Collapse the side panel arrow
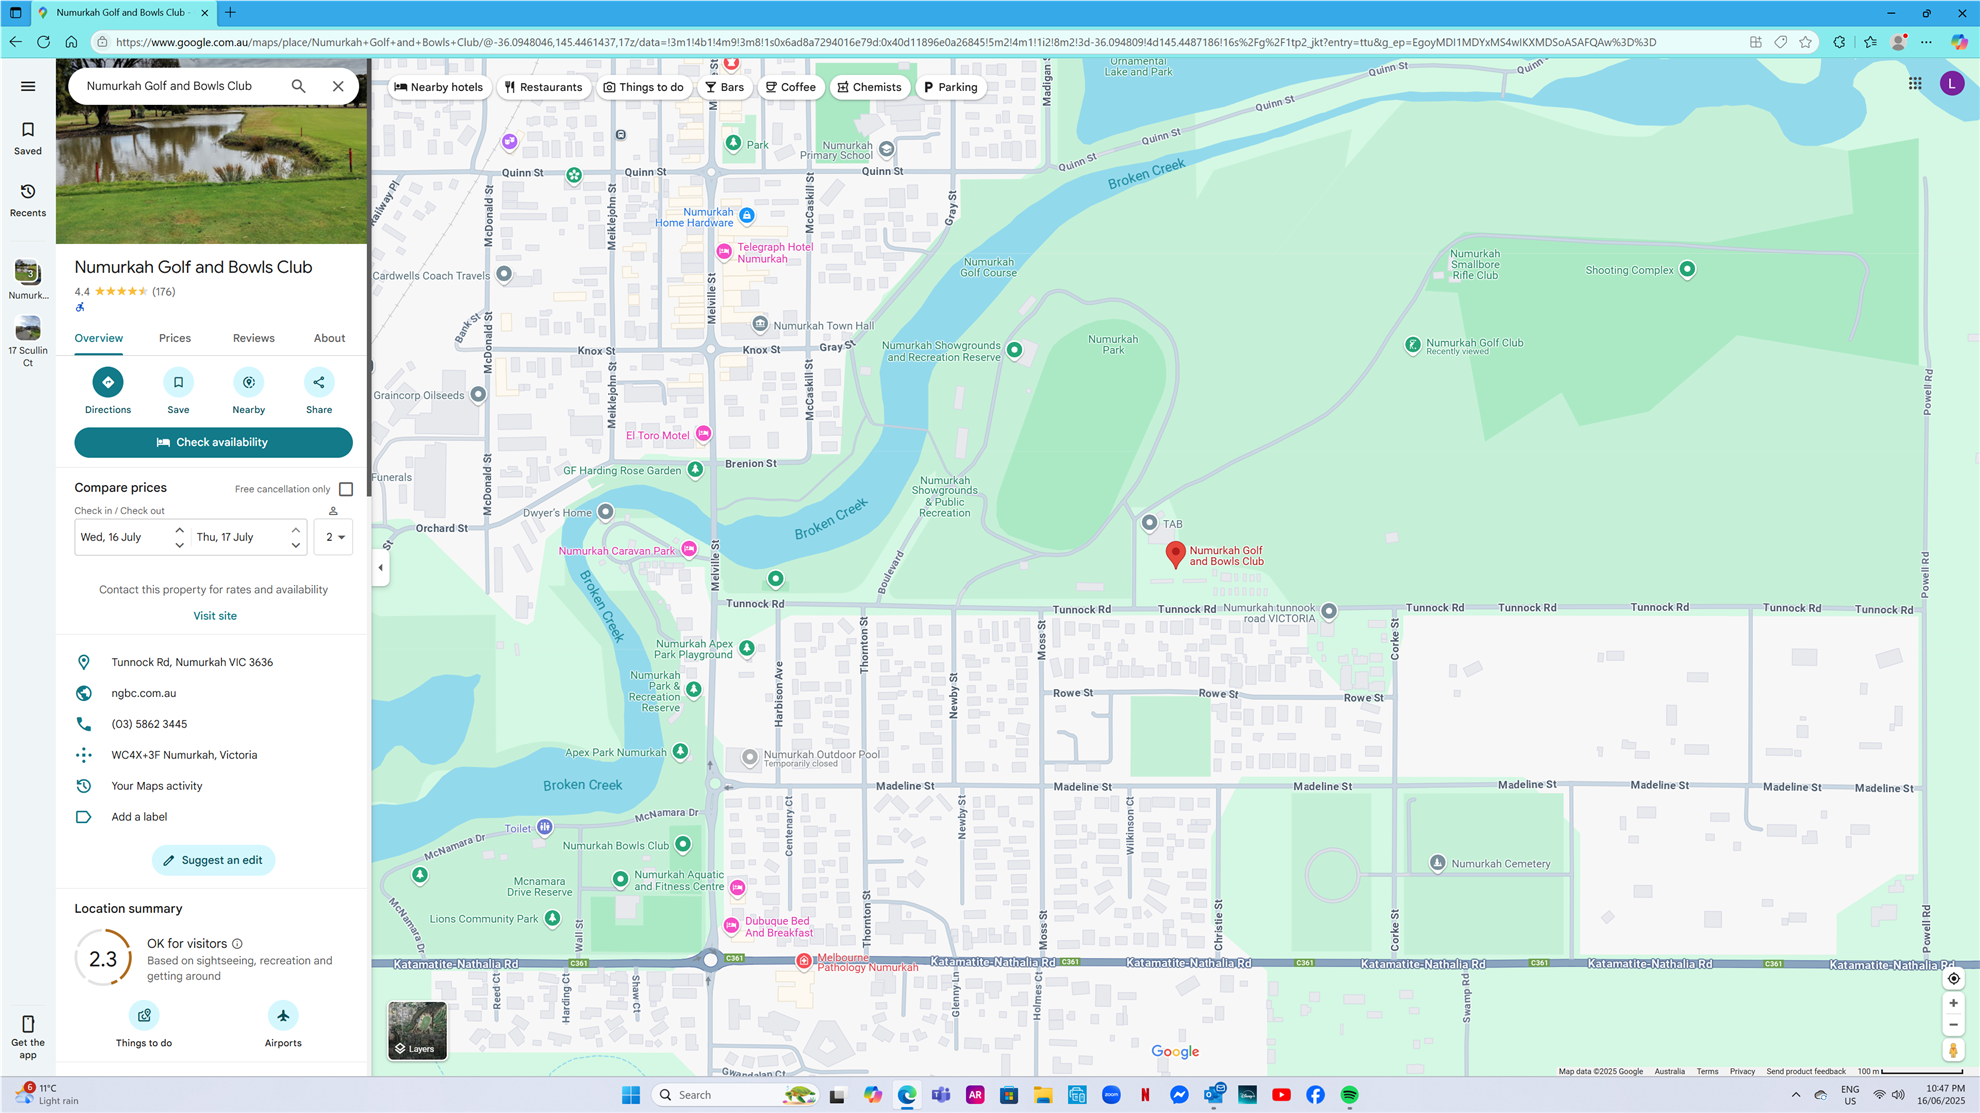The width and height of the screenshot is (1980, 1113). (380, 568)
